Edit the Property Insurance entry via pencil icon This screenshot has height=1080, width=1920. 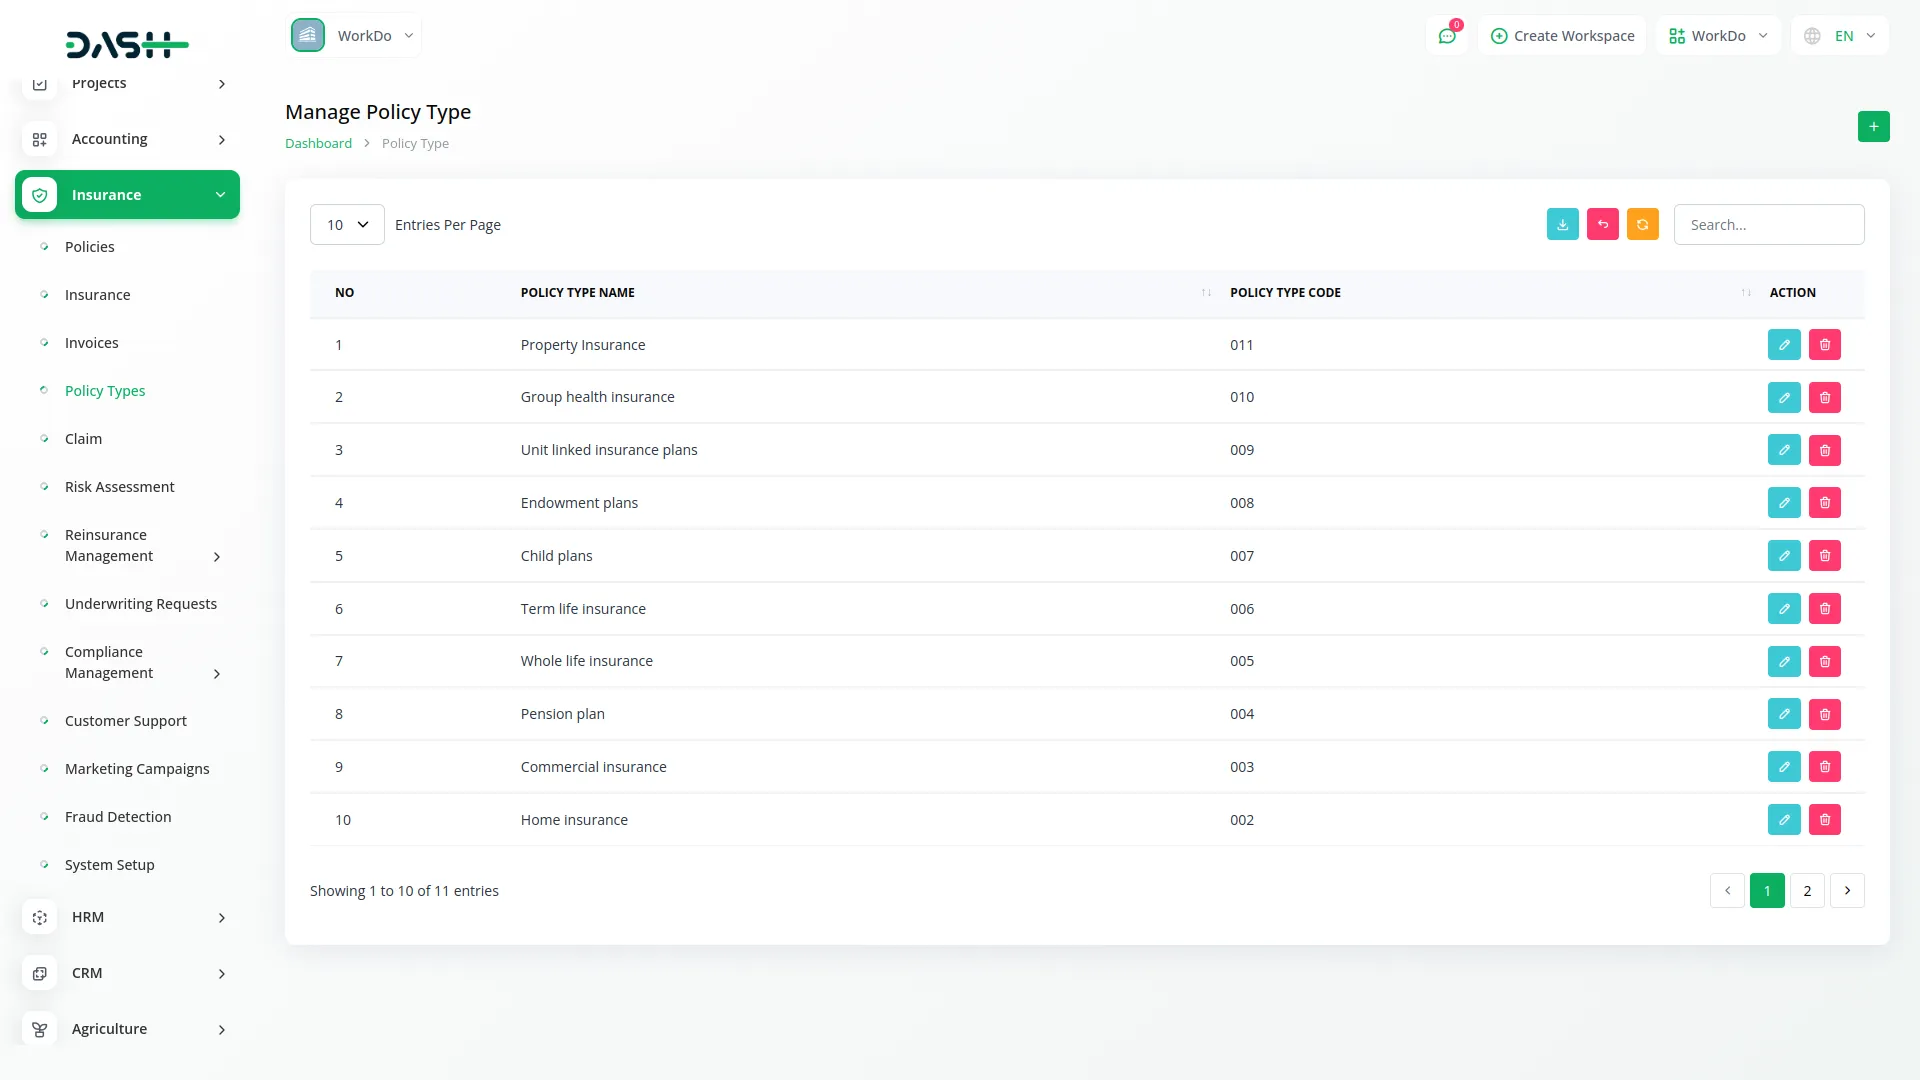(1784, 344)
